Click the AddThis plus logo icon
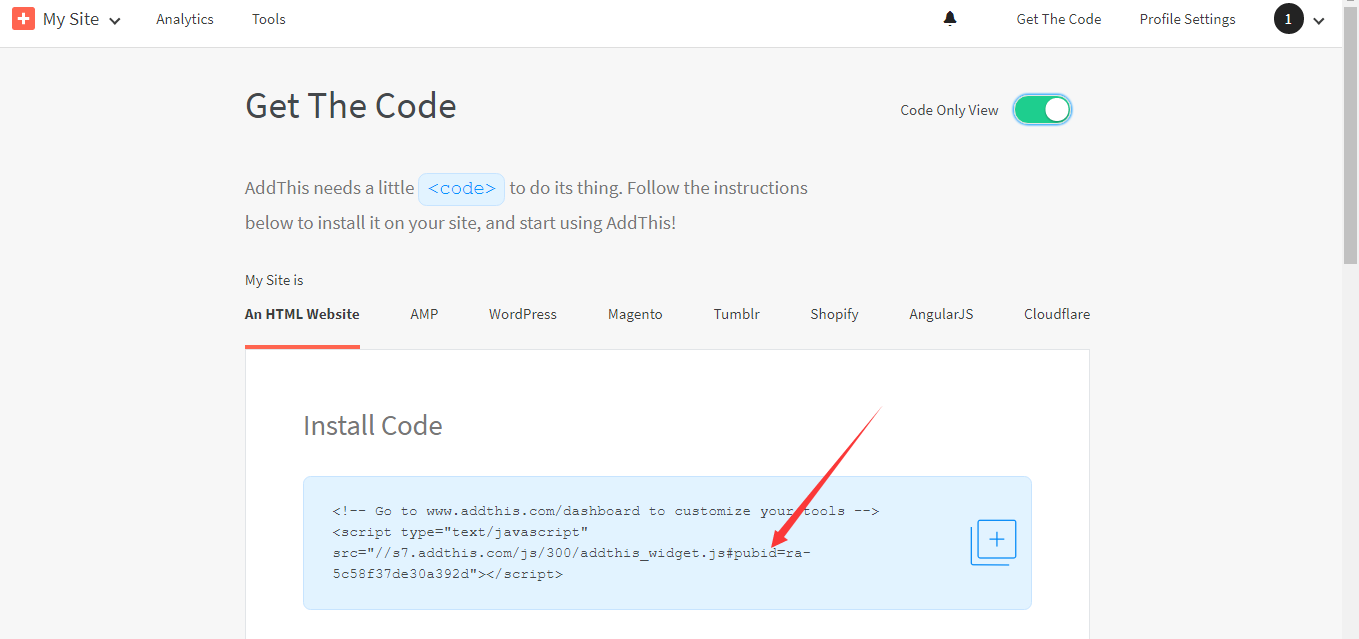 pos(24,19)
